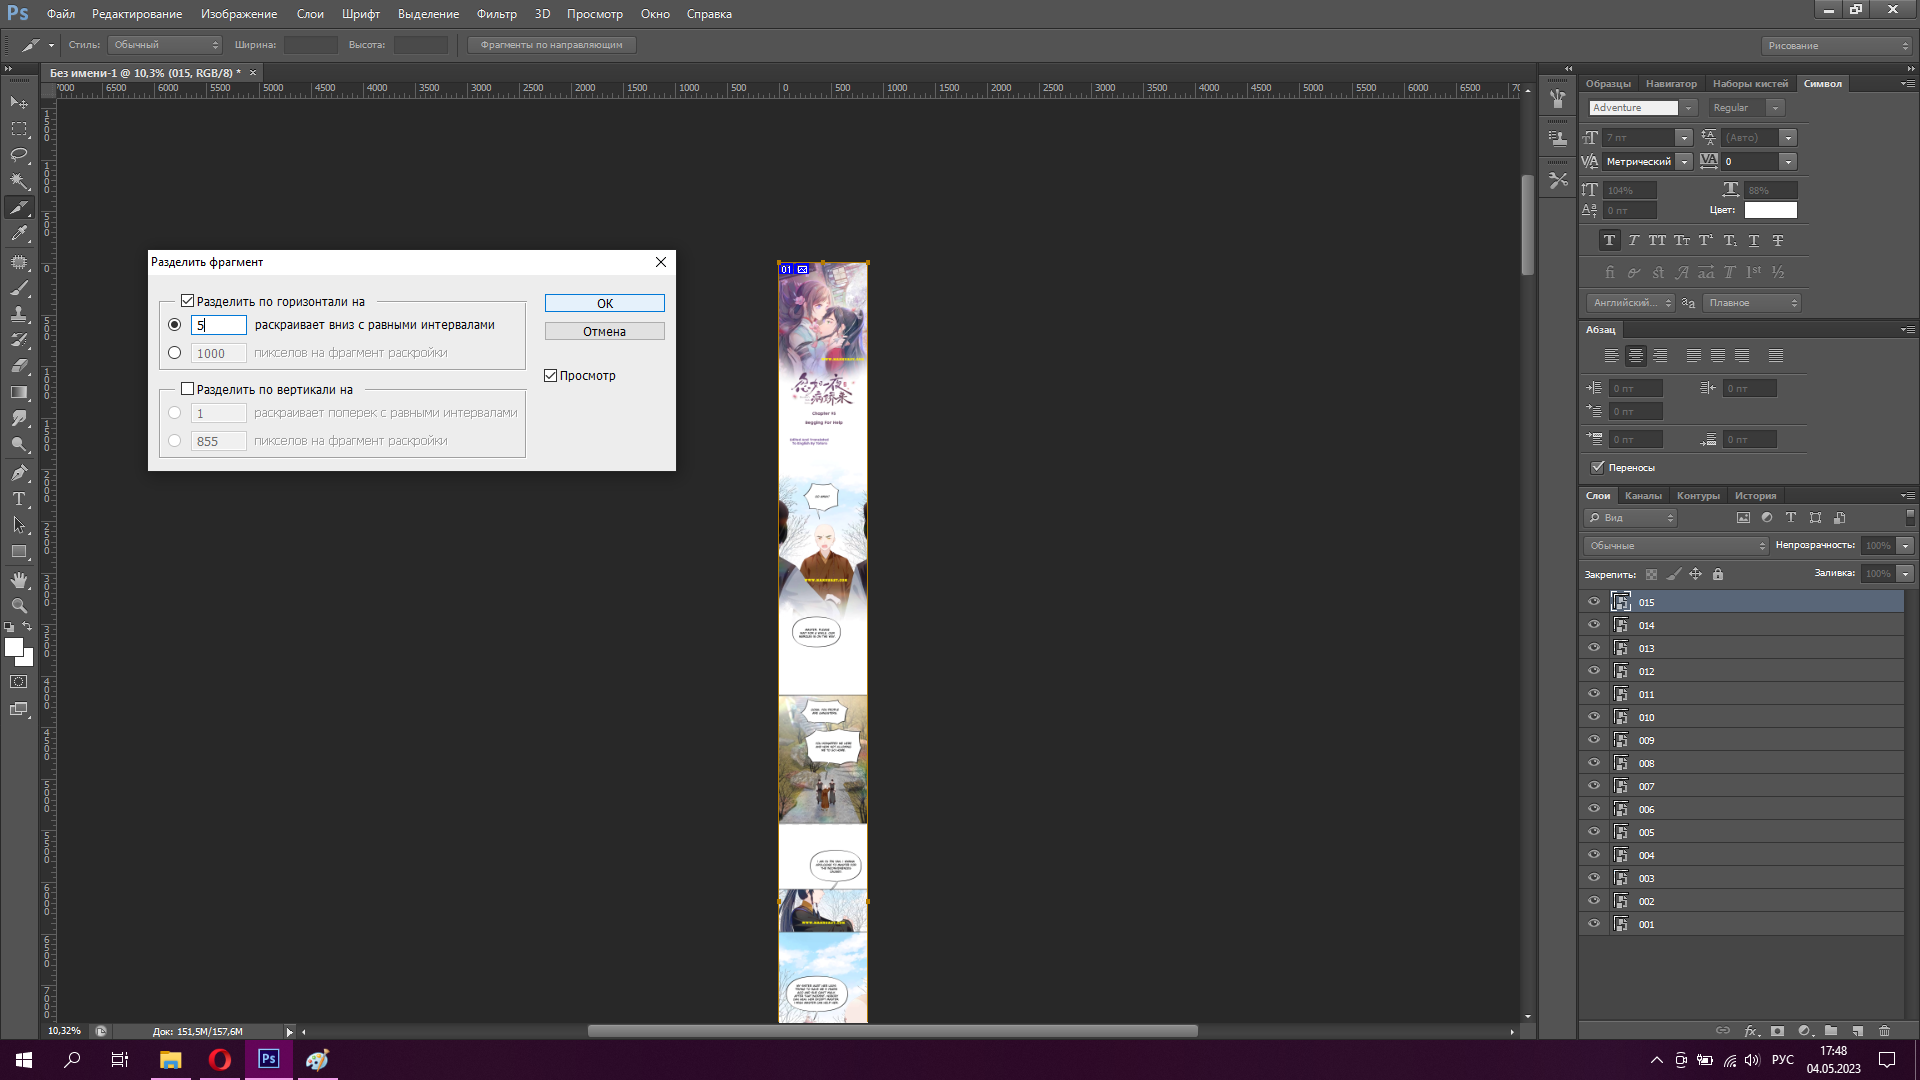Switch to the 'Навигатор' tab
The image size is (1920, 1080).
tap(1671, 84)
